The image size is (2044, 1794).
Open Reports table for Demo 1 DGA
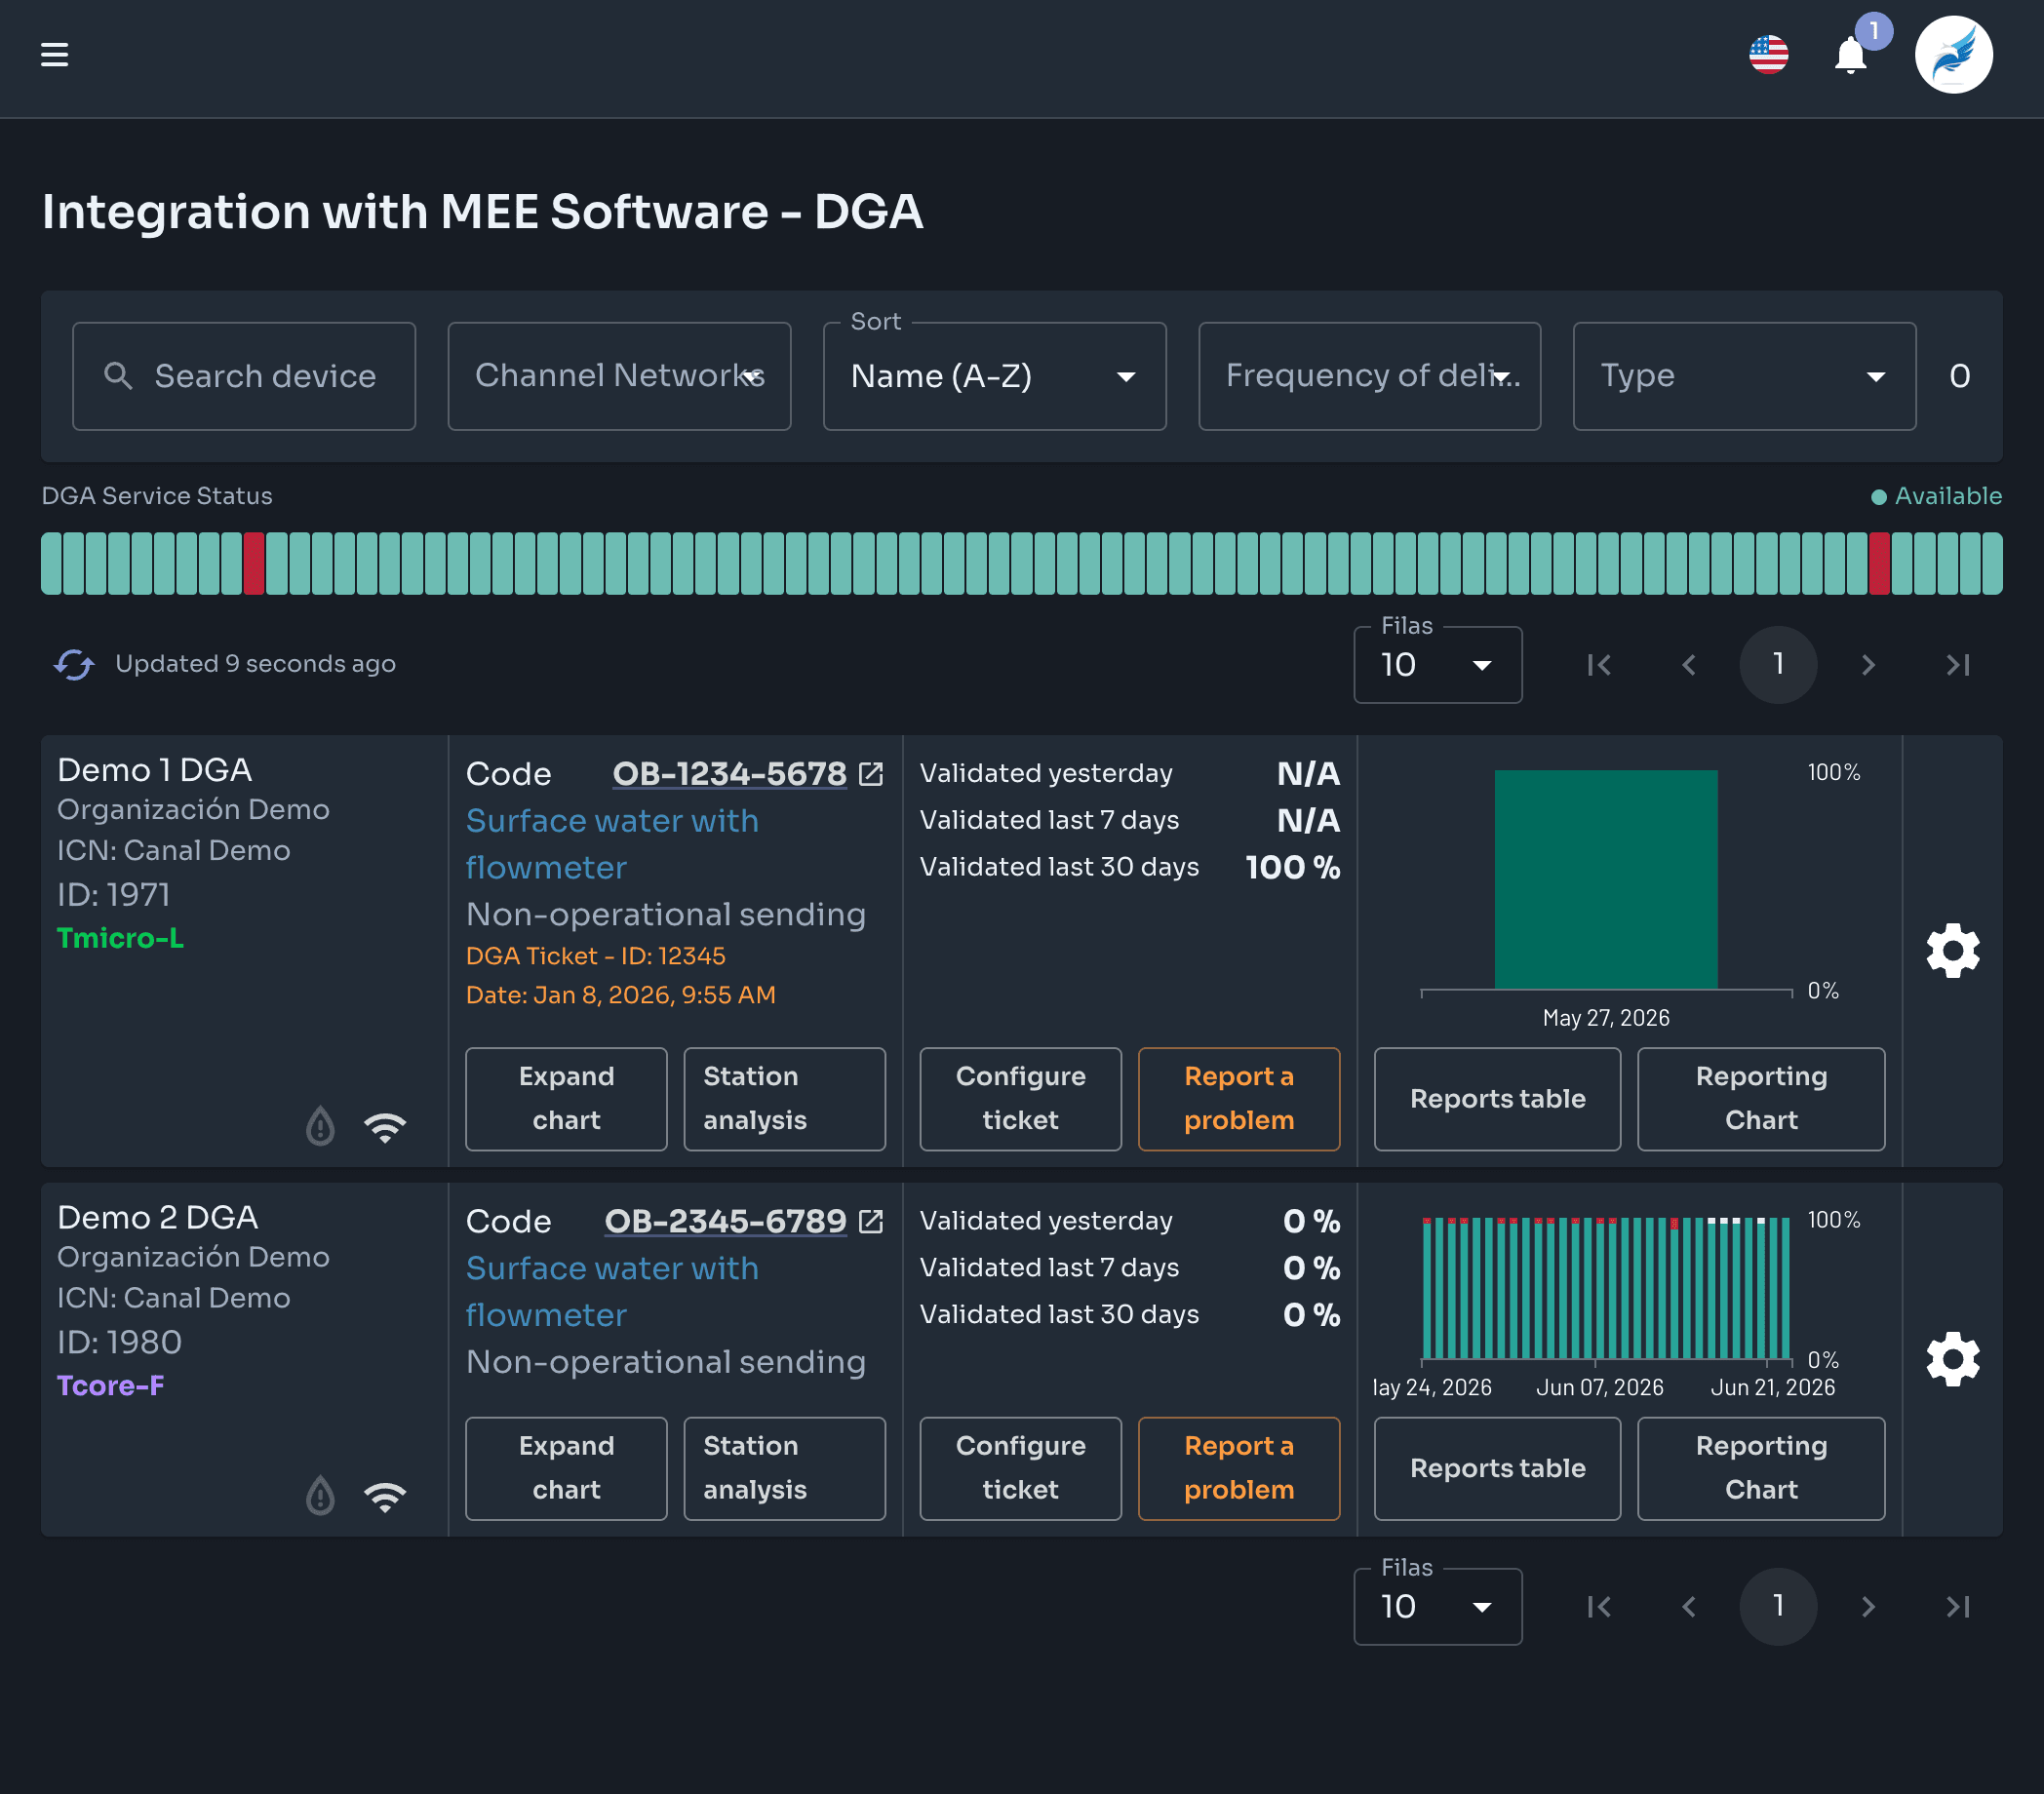pyautogui.click(x=1497, y=1099)
